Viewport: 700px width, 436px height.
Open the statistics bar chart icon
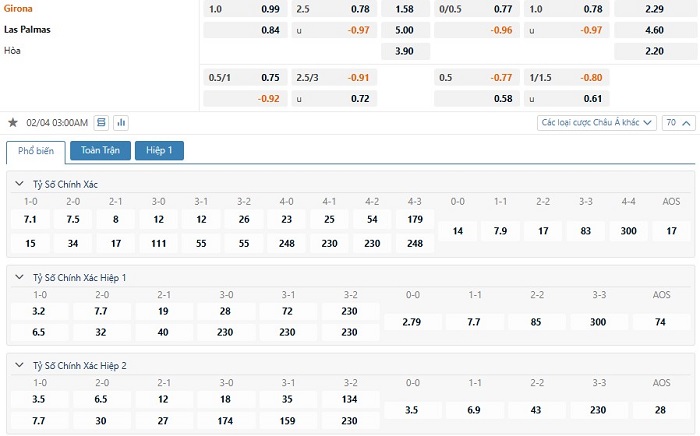click(121, 122)
